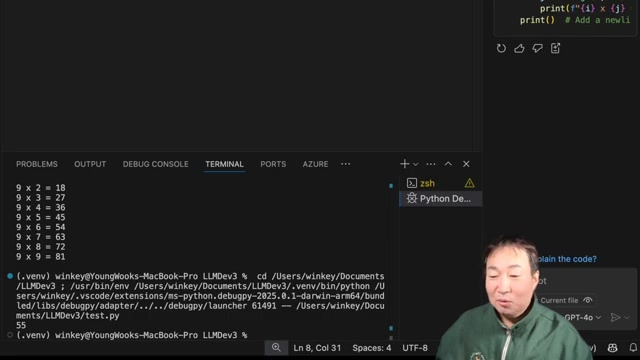640x360 pixels.
Task: Click the '9 x 9 = 81' output line
Action: coord(40,257)
